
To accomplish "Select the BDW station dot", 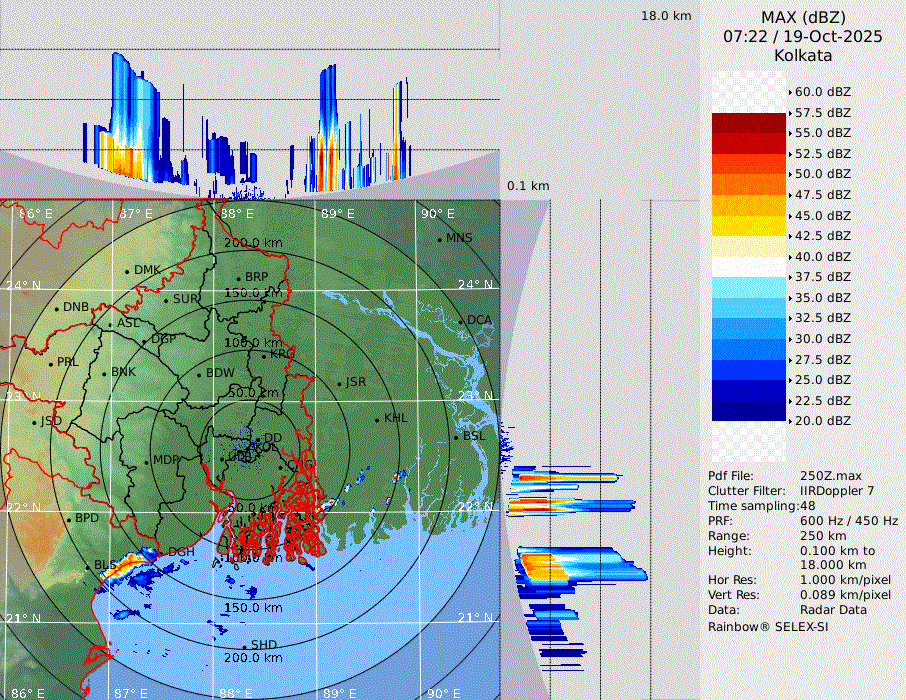I will pyautogui.click(x=199, y=374).
